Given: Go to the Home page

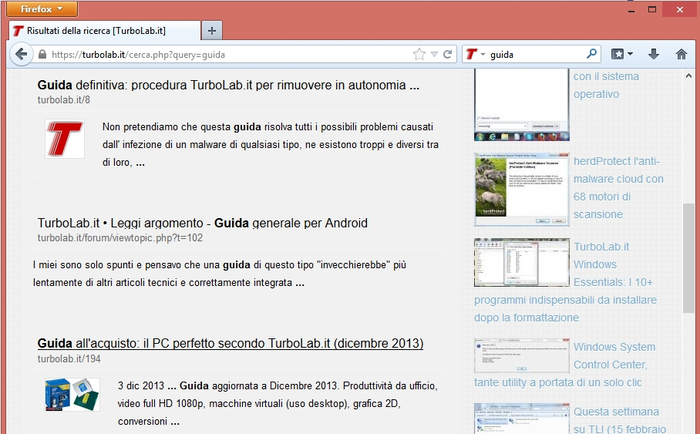Looking at the screenshot, I should point(681,54).
